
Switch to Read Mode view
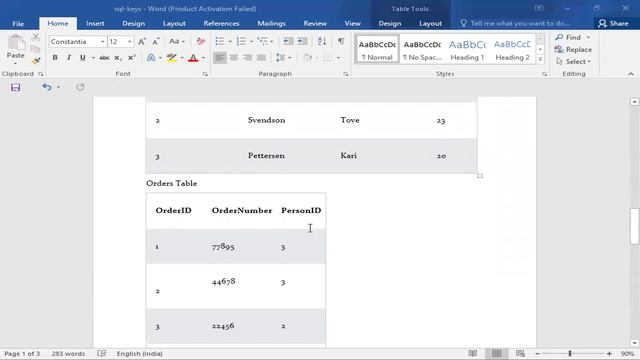473,353
